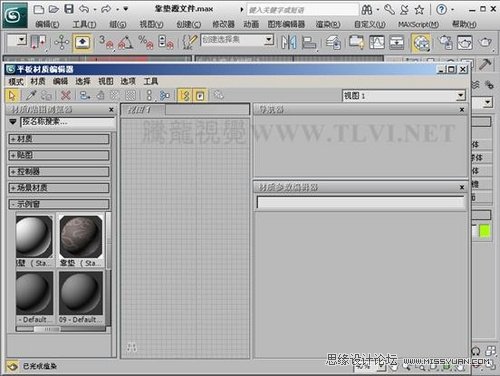The image size is (500, 376).
Task: Toggle Percent Snap in main toolbar
Action: pos(146,42)
